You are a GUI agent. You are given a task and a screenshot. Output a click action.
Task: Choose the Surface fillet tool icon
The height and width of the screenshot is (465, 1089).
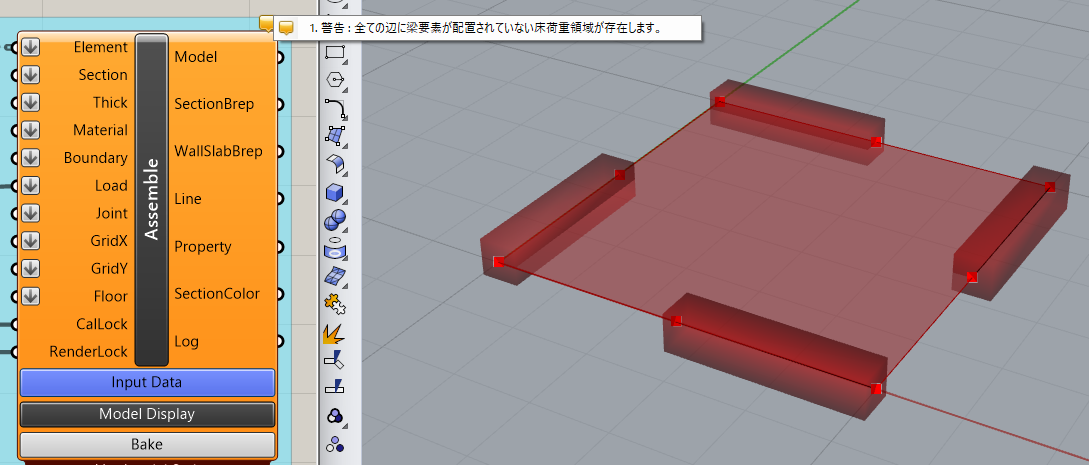(x=335, y=163)
